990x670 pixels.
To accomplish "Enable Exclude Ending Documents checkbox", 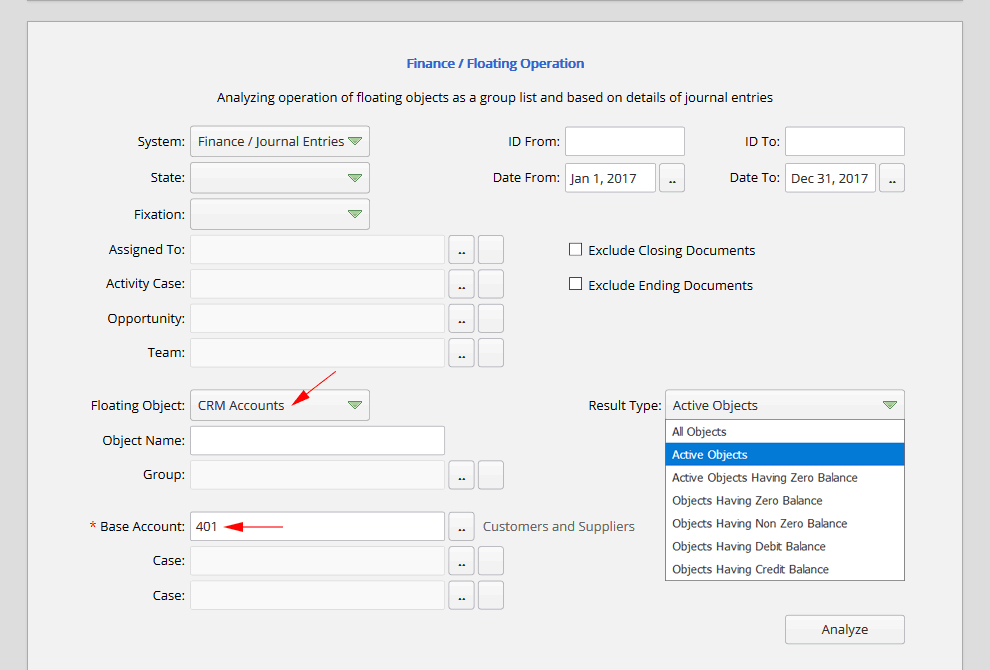I will 575,284.
